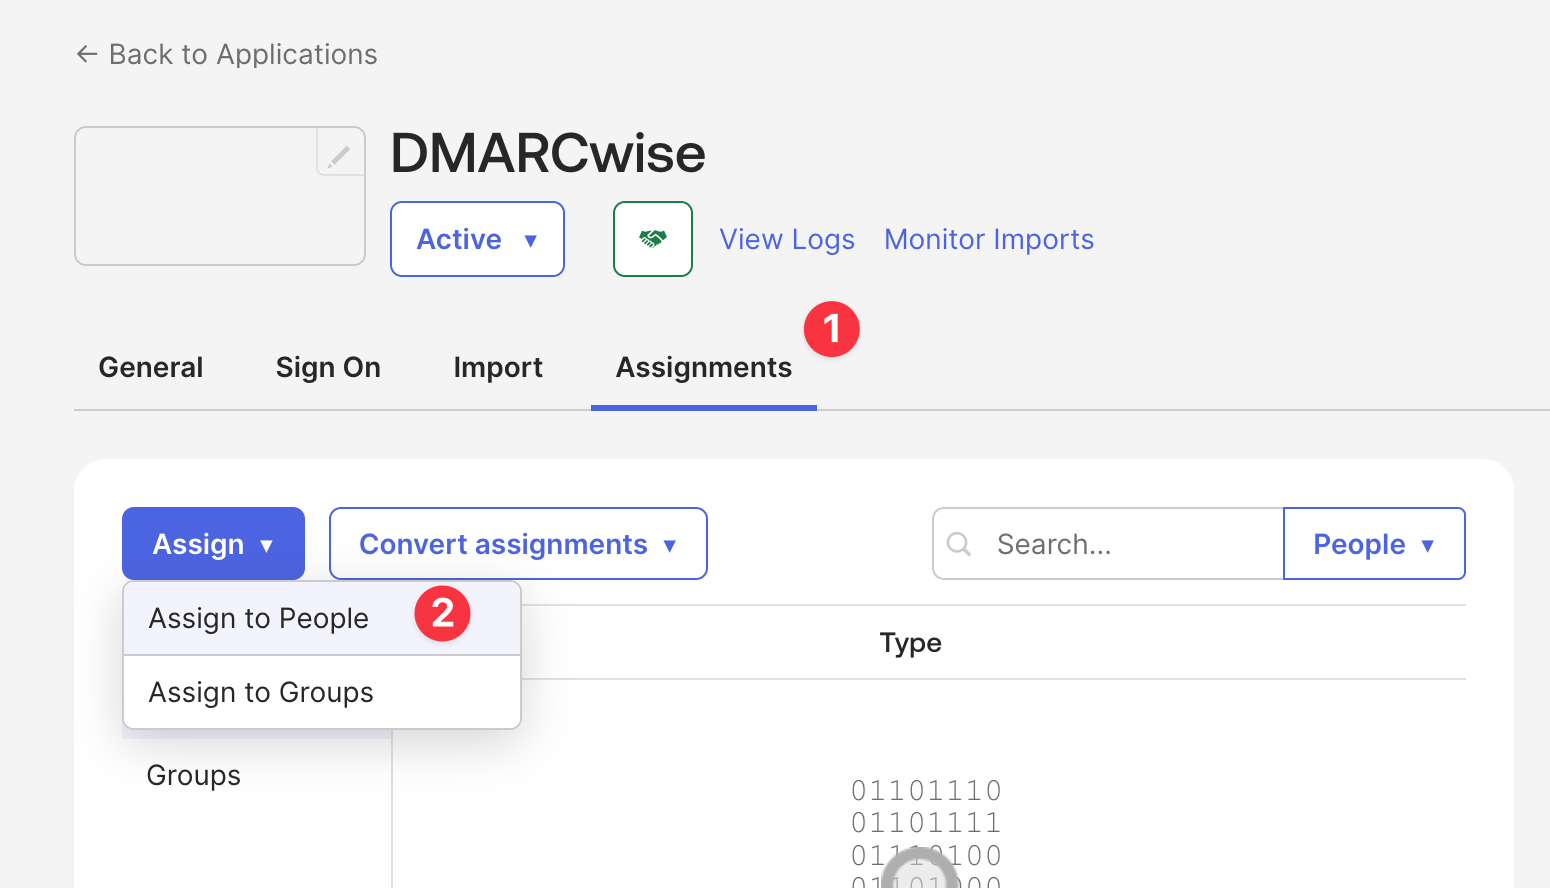Image resolution: width=1550 pixels, height=888 pixels.
Task: Switch to the General tab
Action: tap(150, 367)
